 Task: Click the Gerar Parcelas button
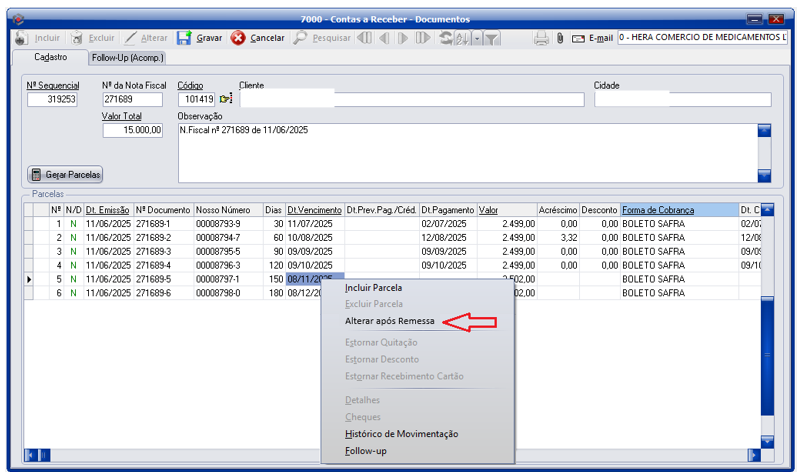[x=66, y=174]
